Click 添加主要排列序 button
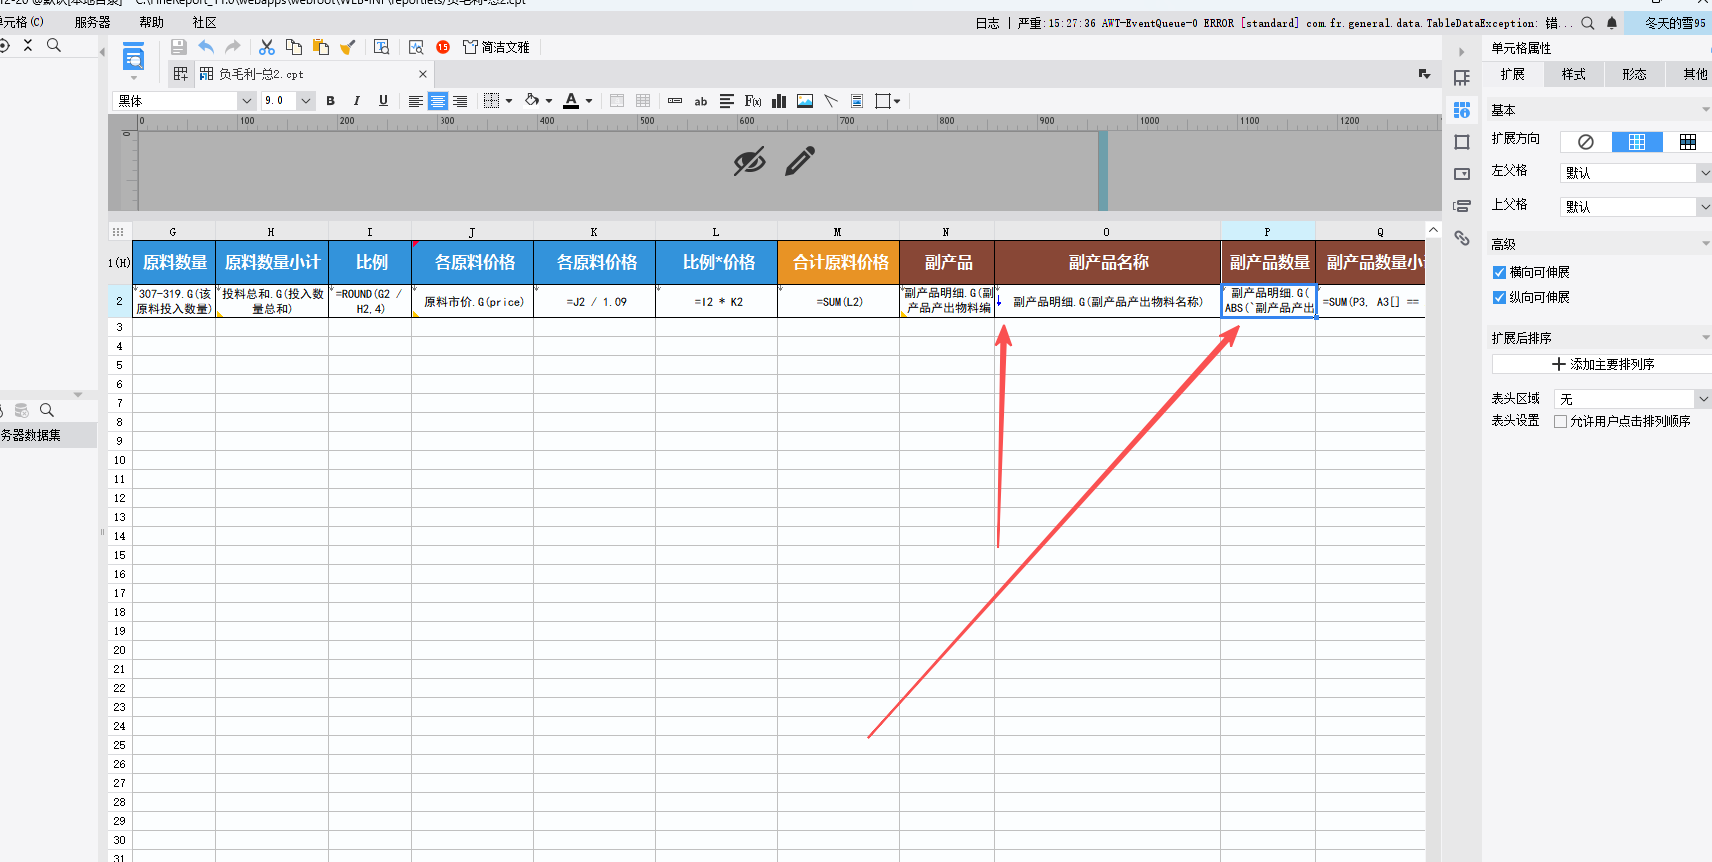Viewport: 1712px width, 862px height. [x=1602, y=364]
